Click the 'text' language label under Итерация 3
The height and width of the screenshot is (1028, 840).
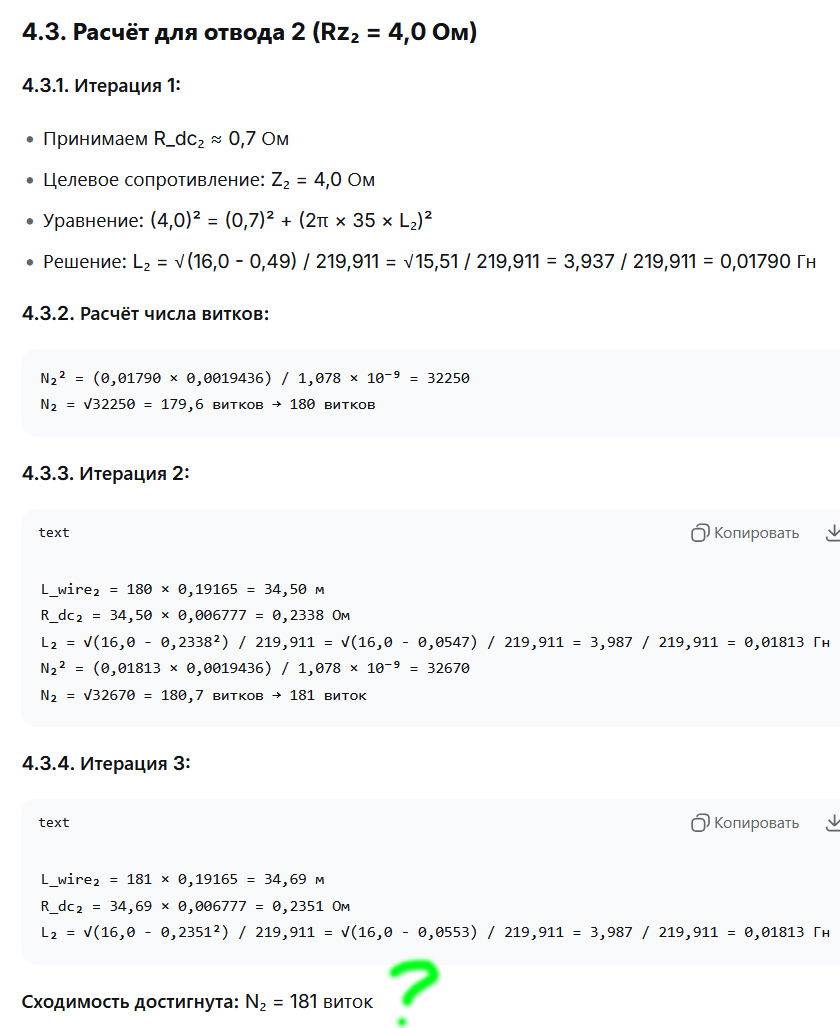54,823
